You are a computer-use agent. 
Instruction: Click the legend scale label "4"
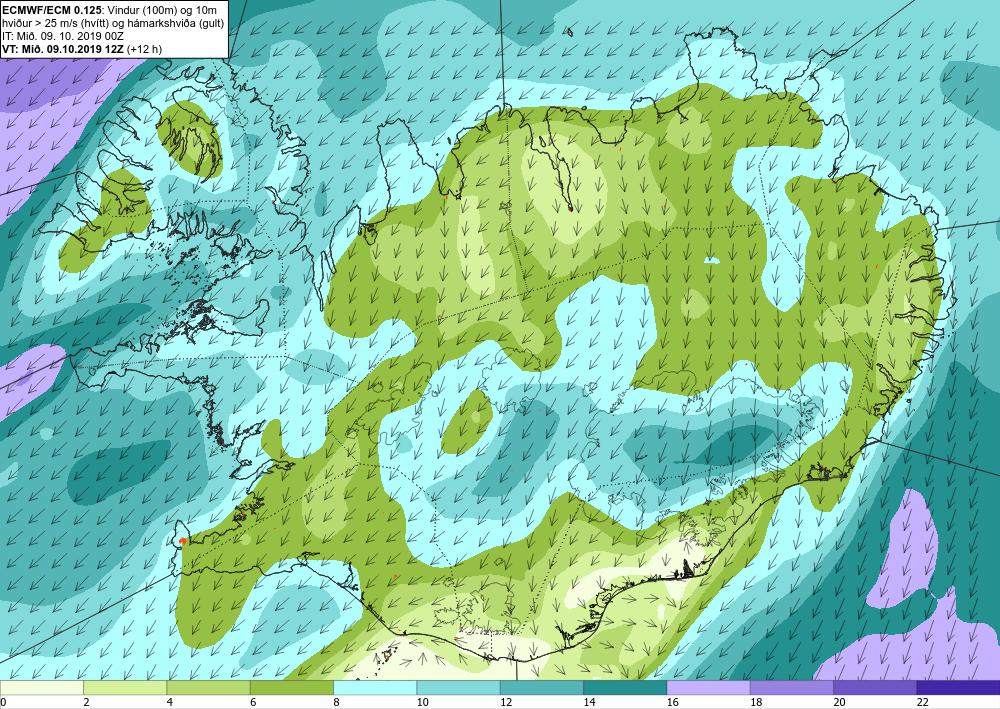[170, 702]
